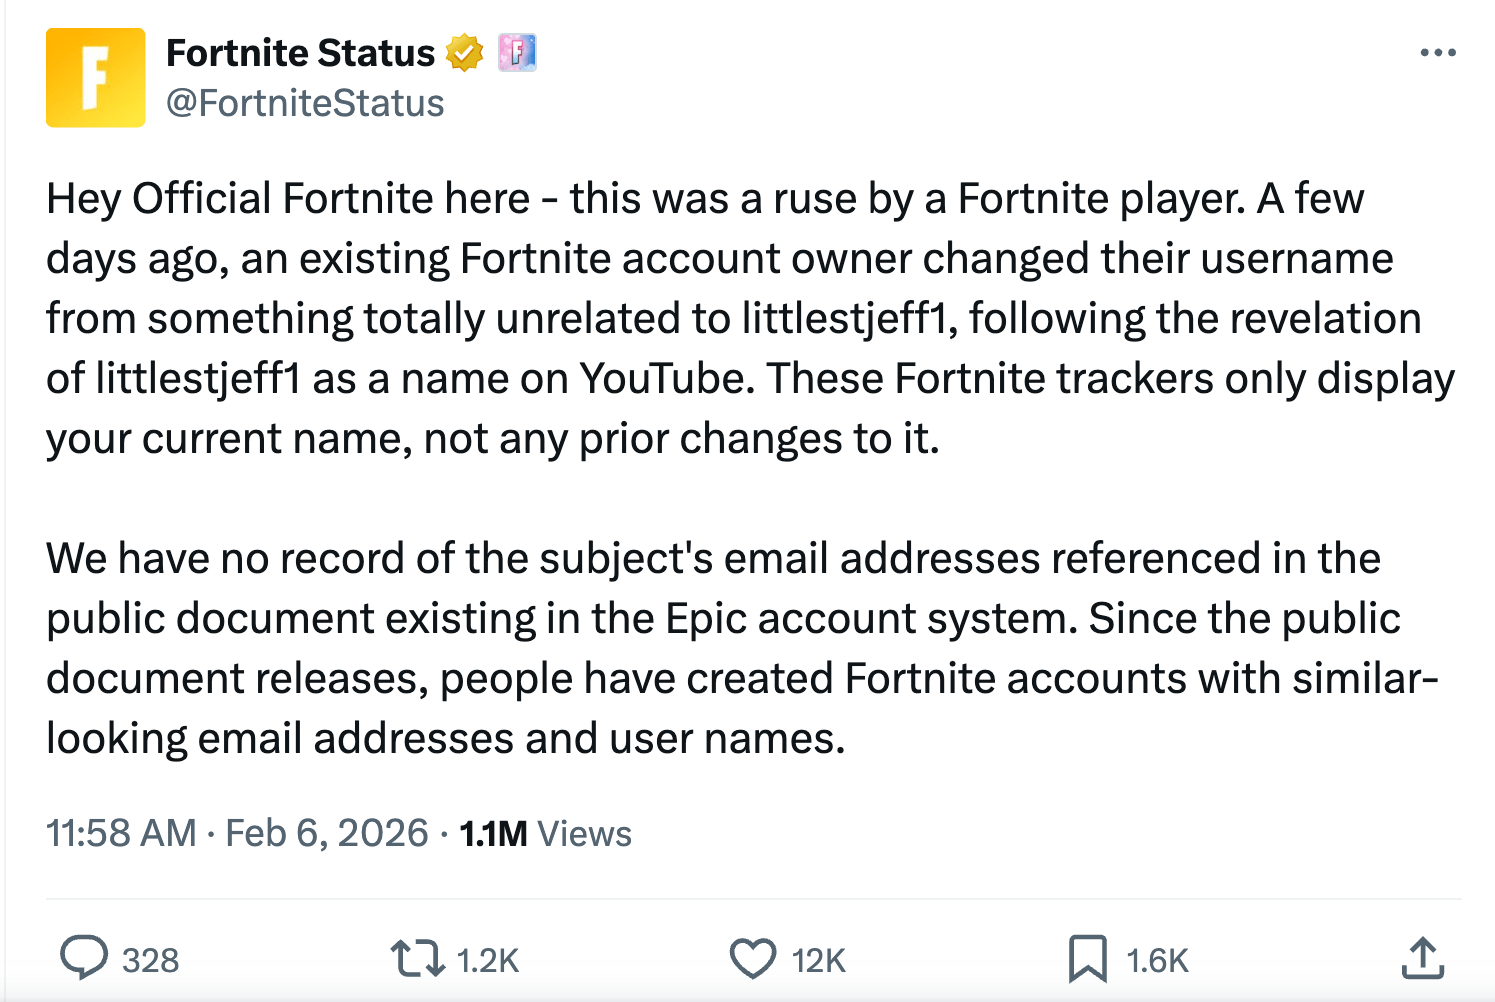The width and height of the screenshot is (1495, 1002).
Task: Open the @FortniteStatus profile handle
Action: [x=305, y=102]
